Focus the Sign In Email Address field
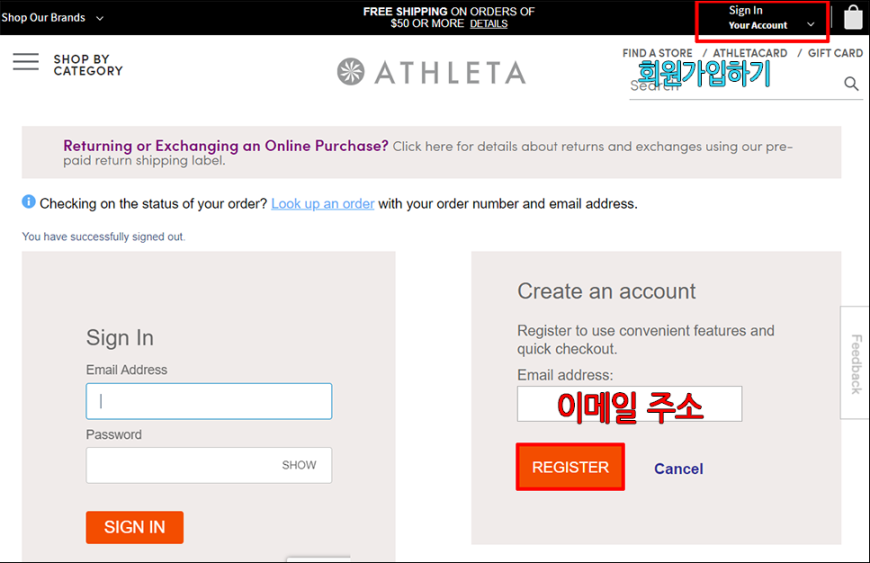 209,401
